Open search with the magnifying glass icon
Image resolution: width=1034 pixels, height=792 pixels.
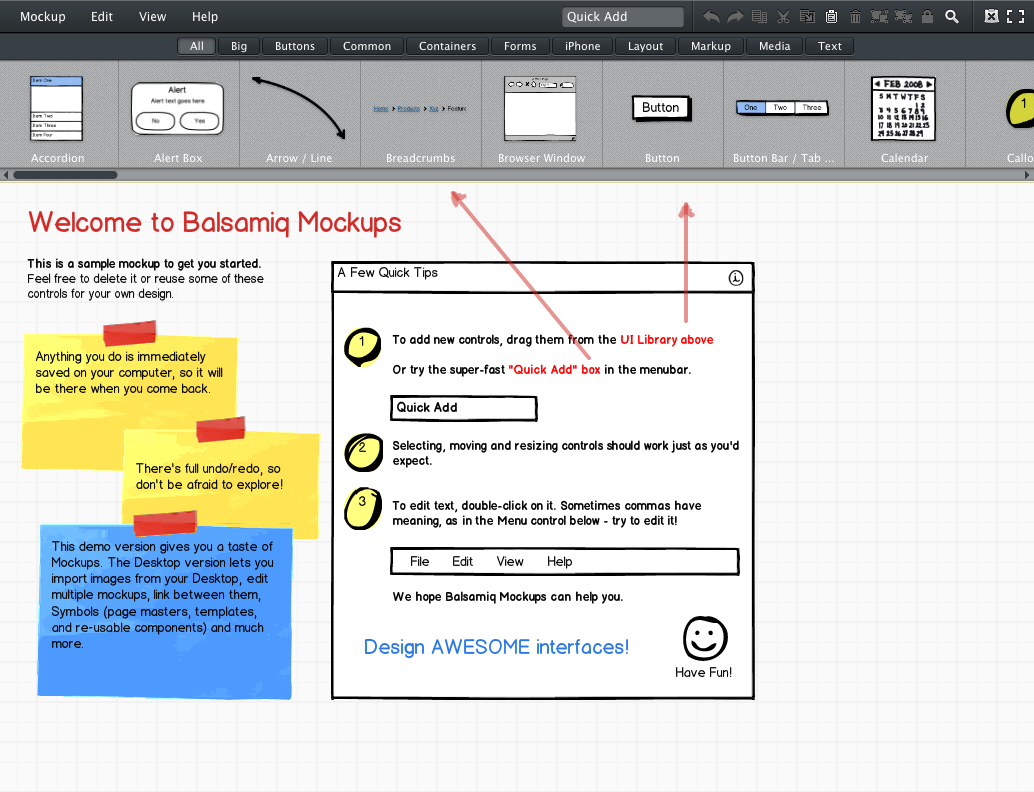click(952, 17)
